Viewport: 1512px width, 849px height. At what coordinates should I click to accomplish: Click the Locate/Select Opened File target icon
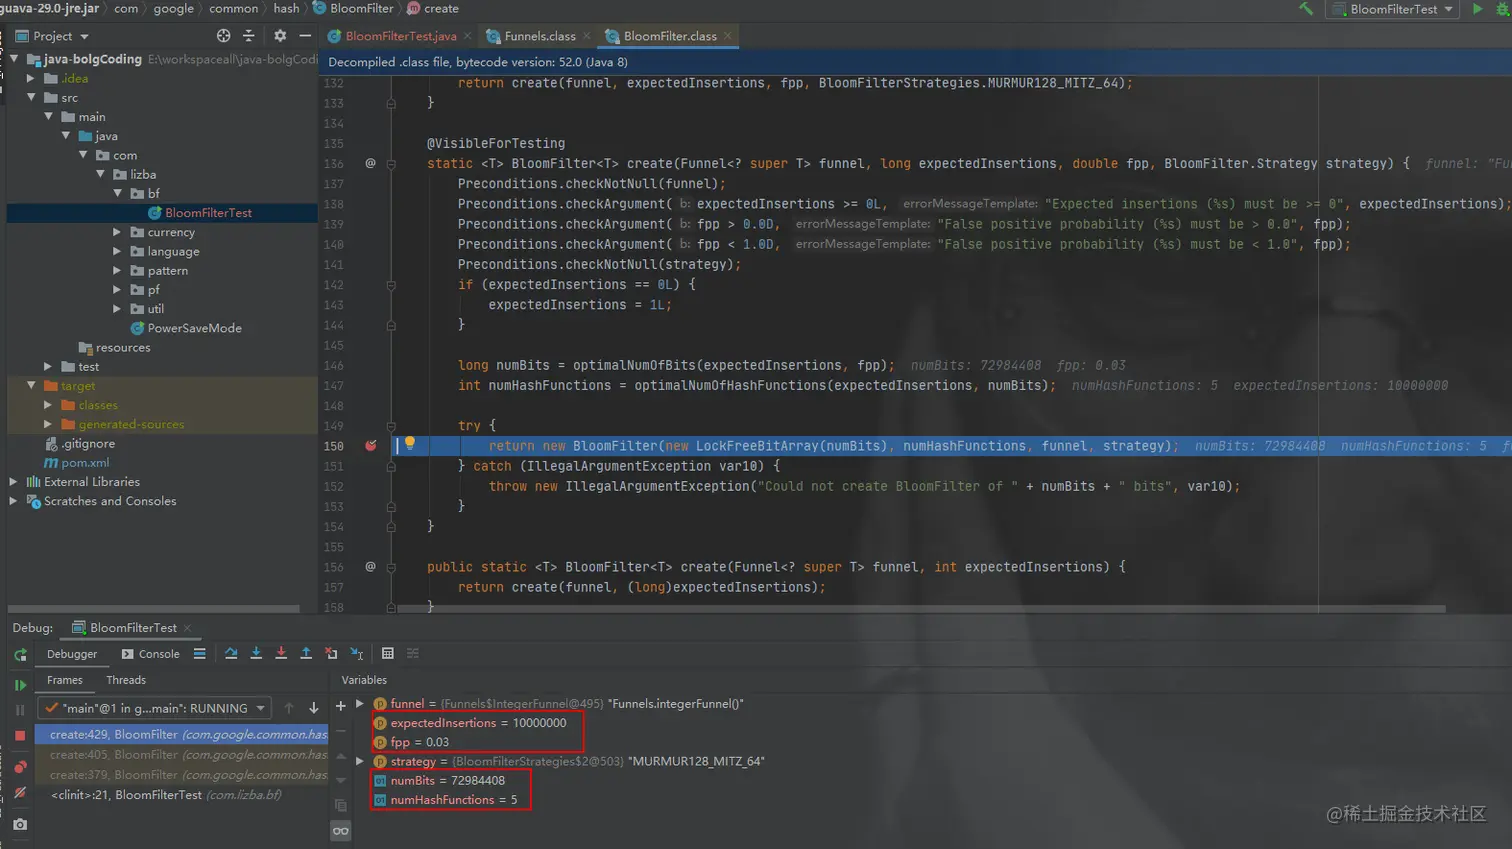click(223, 36)
